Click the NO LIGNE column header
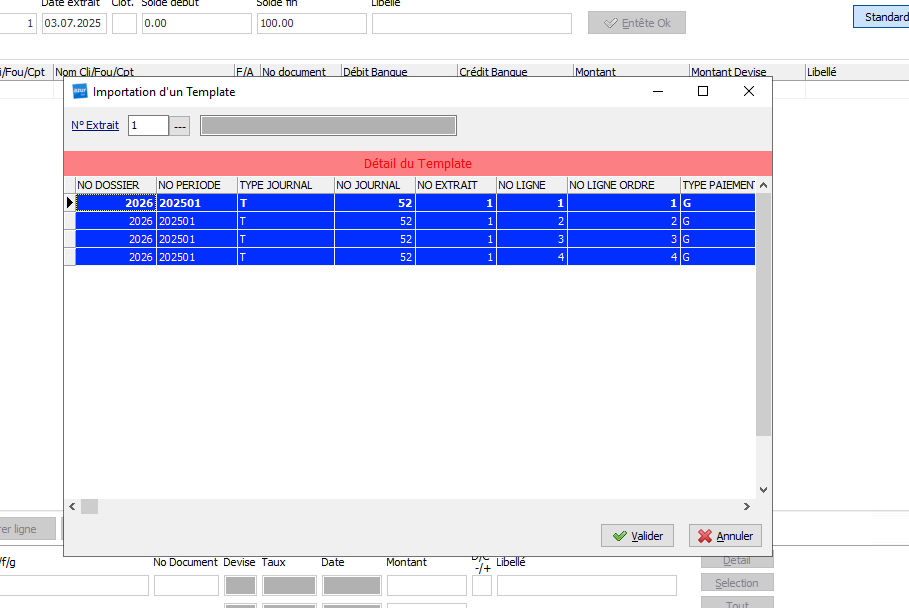The image size is (909, 608). [x=532, y=185]
